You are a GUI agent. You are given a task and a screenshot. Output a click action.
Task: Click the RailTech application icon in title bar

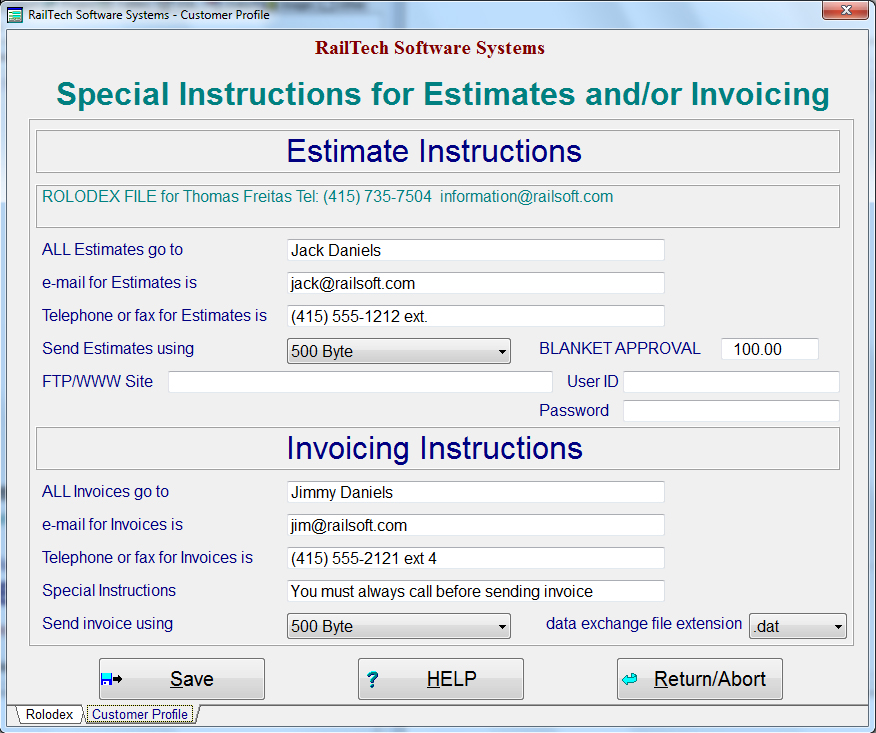(x=14, y=14)
